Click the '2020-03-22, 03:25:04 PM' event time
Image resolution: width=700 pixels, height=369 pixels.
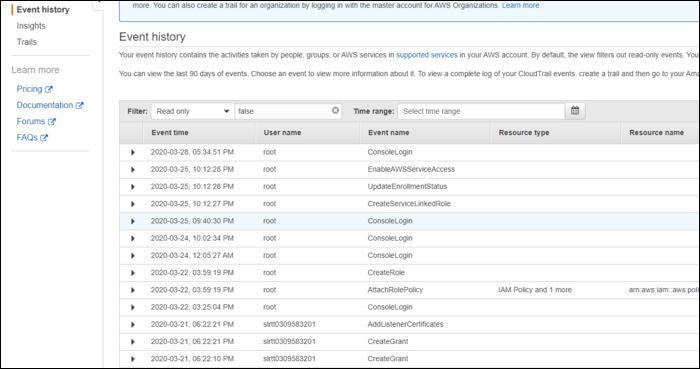pos(192,307)
